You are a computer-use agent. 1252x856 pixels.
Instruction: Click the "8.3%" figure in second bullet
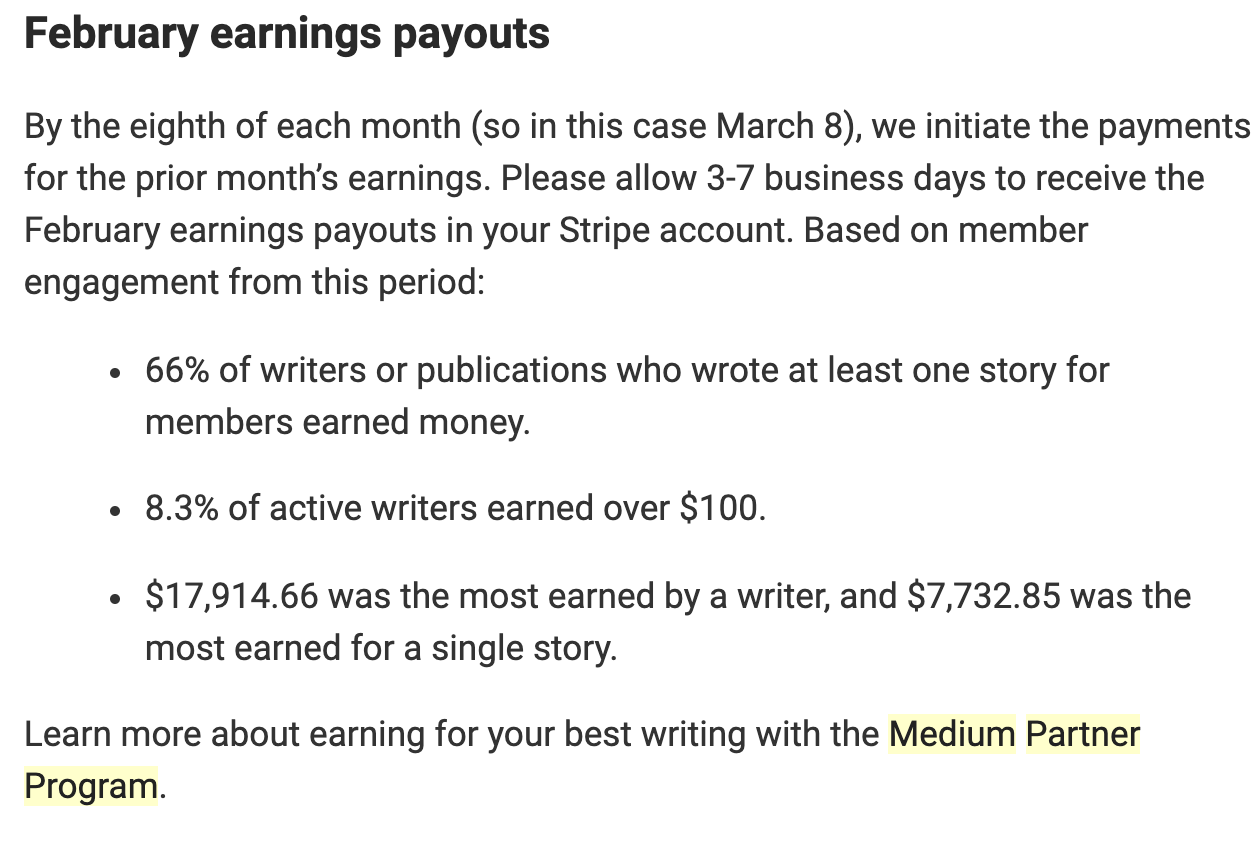(182, 508)
